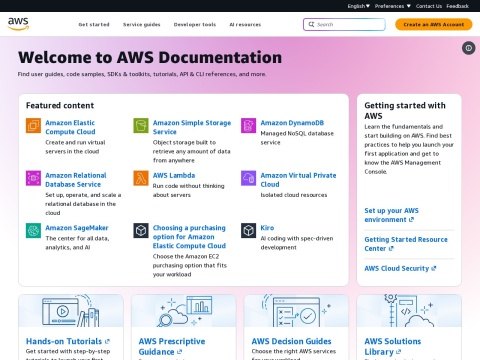Open the English language dropdown
Viewport: 480px width, 360px height.
359,6
